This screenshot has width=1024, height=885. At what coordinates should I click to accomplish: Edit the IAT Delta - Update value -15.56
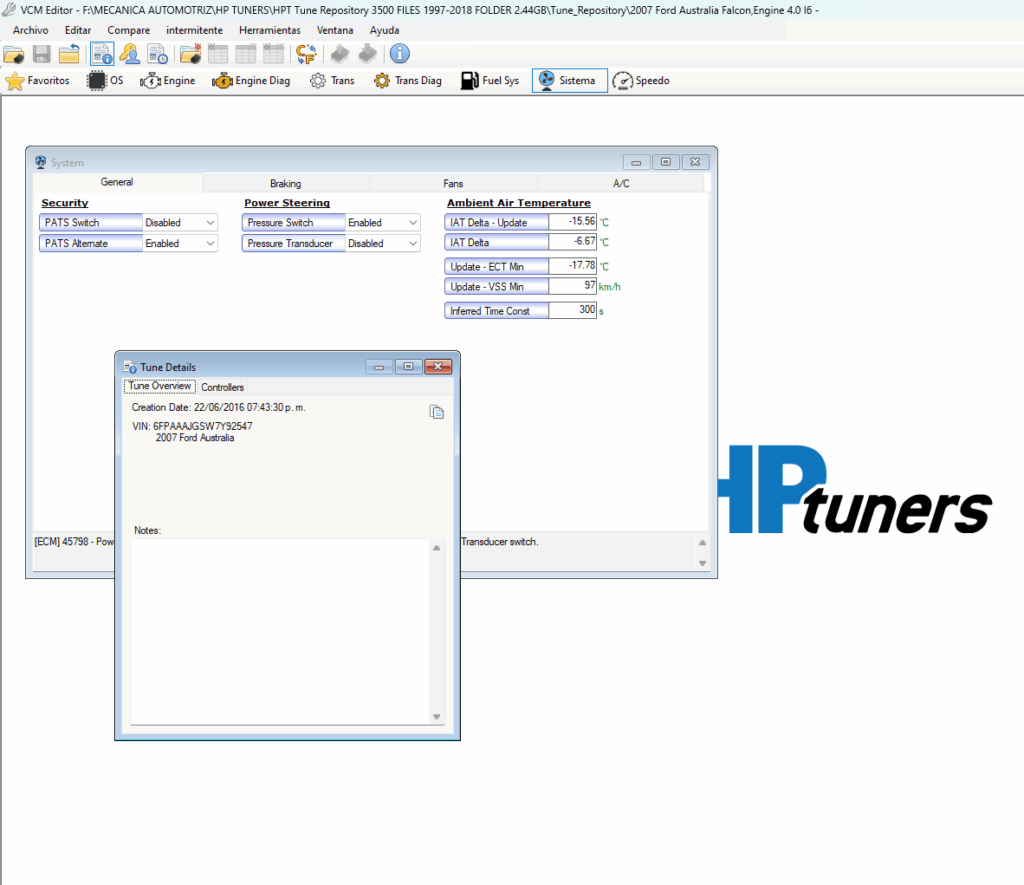click(x=573, y=222)
